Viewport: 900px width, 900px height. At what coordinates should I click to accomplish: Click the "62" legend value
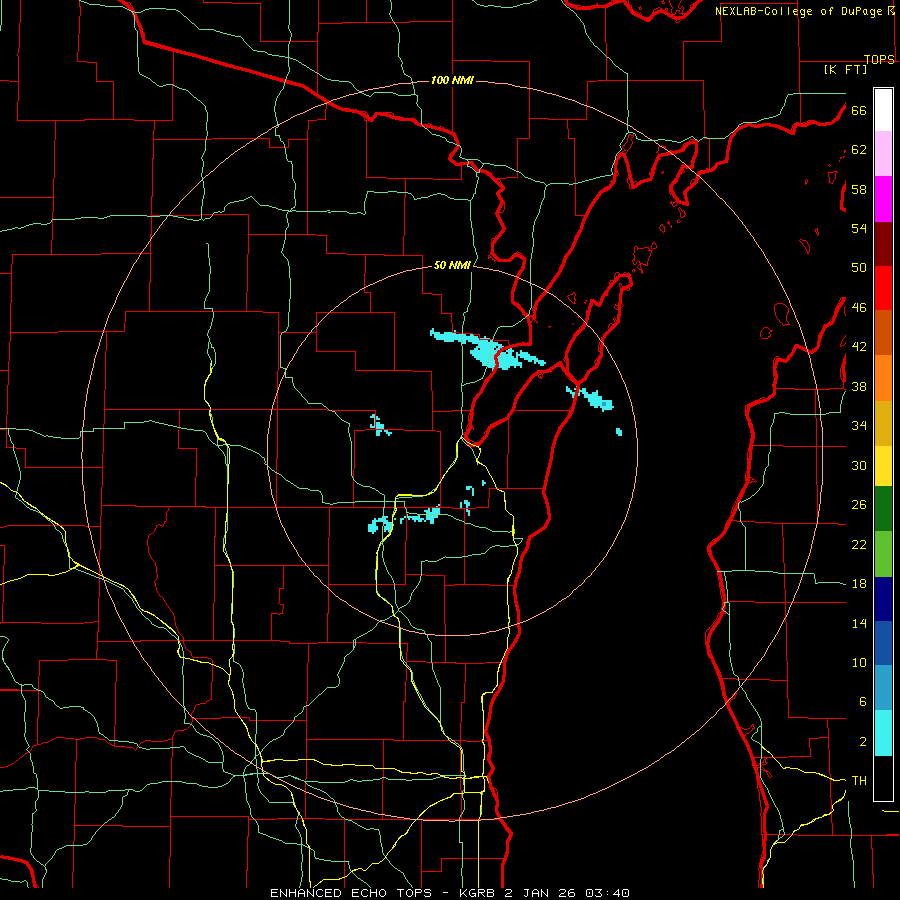tap(859, 150)
